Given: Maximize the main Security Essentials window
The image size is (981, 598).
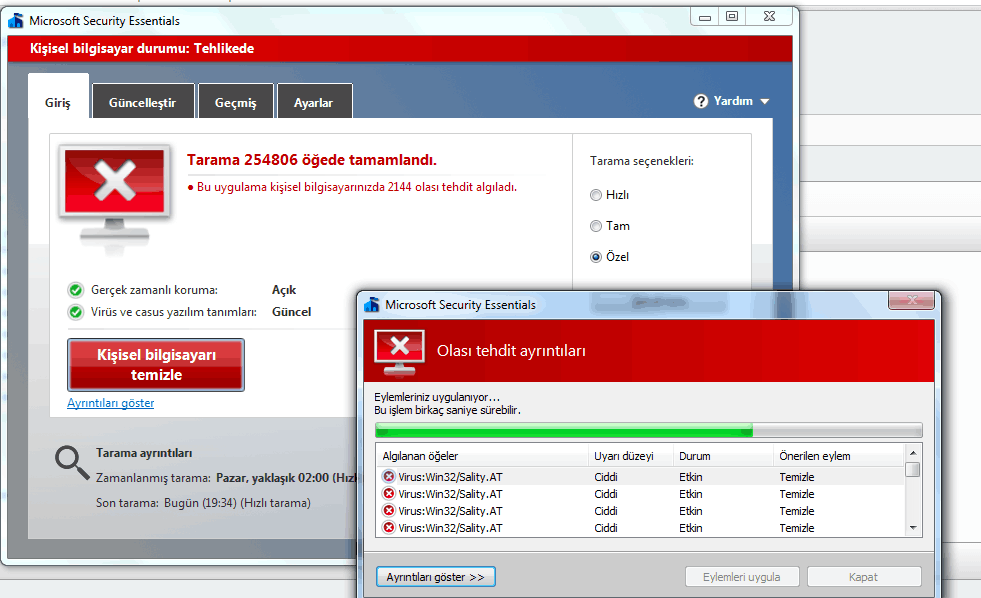Looking at the screenshot, I should click(x=731, y=17).
